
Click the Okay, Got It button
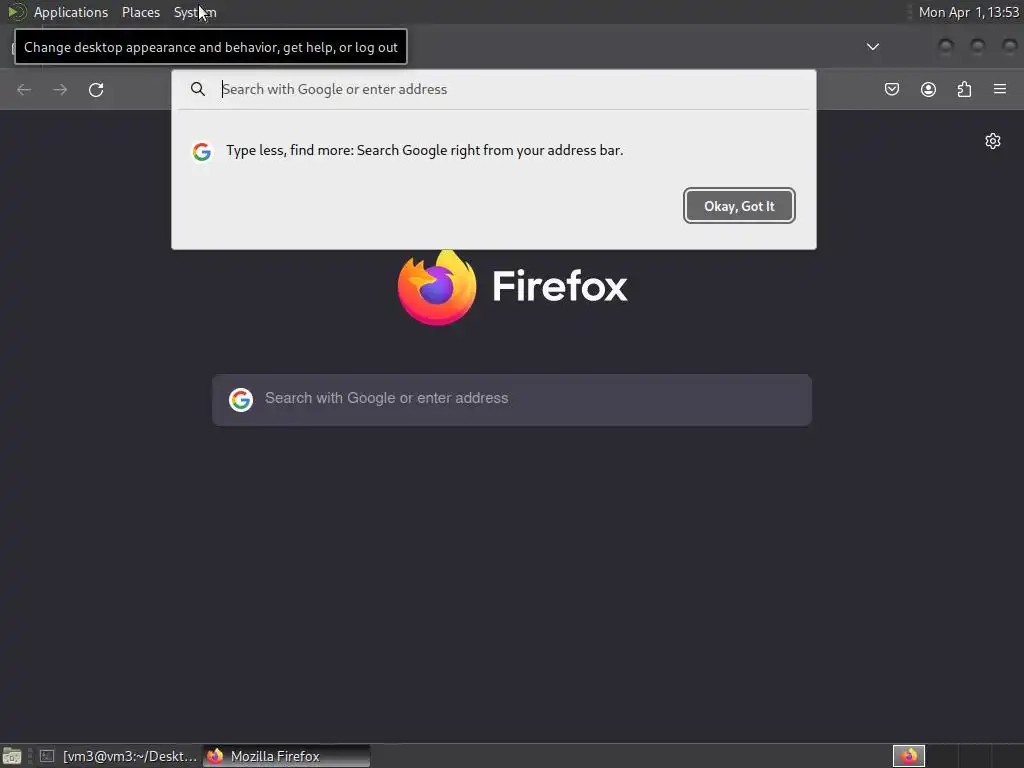[x=739, y=206]
